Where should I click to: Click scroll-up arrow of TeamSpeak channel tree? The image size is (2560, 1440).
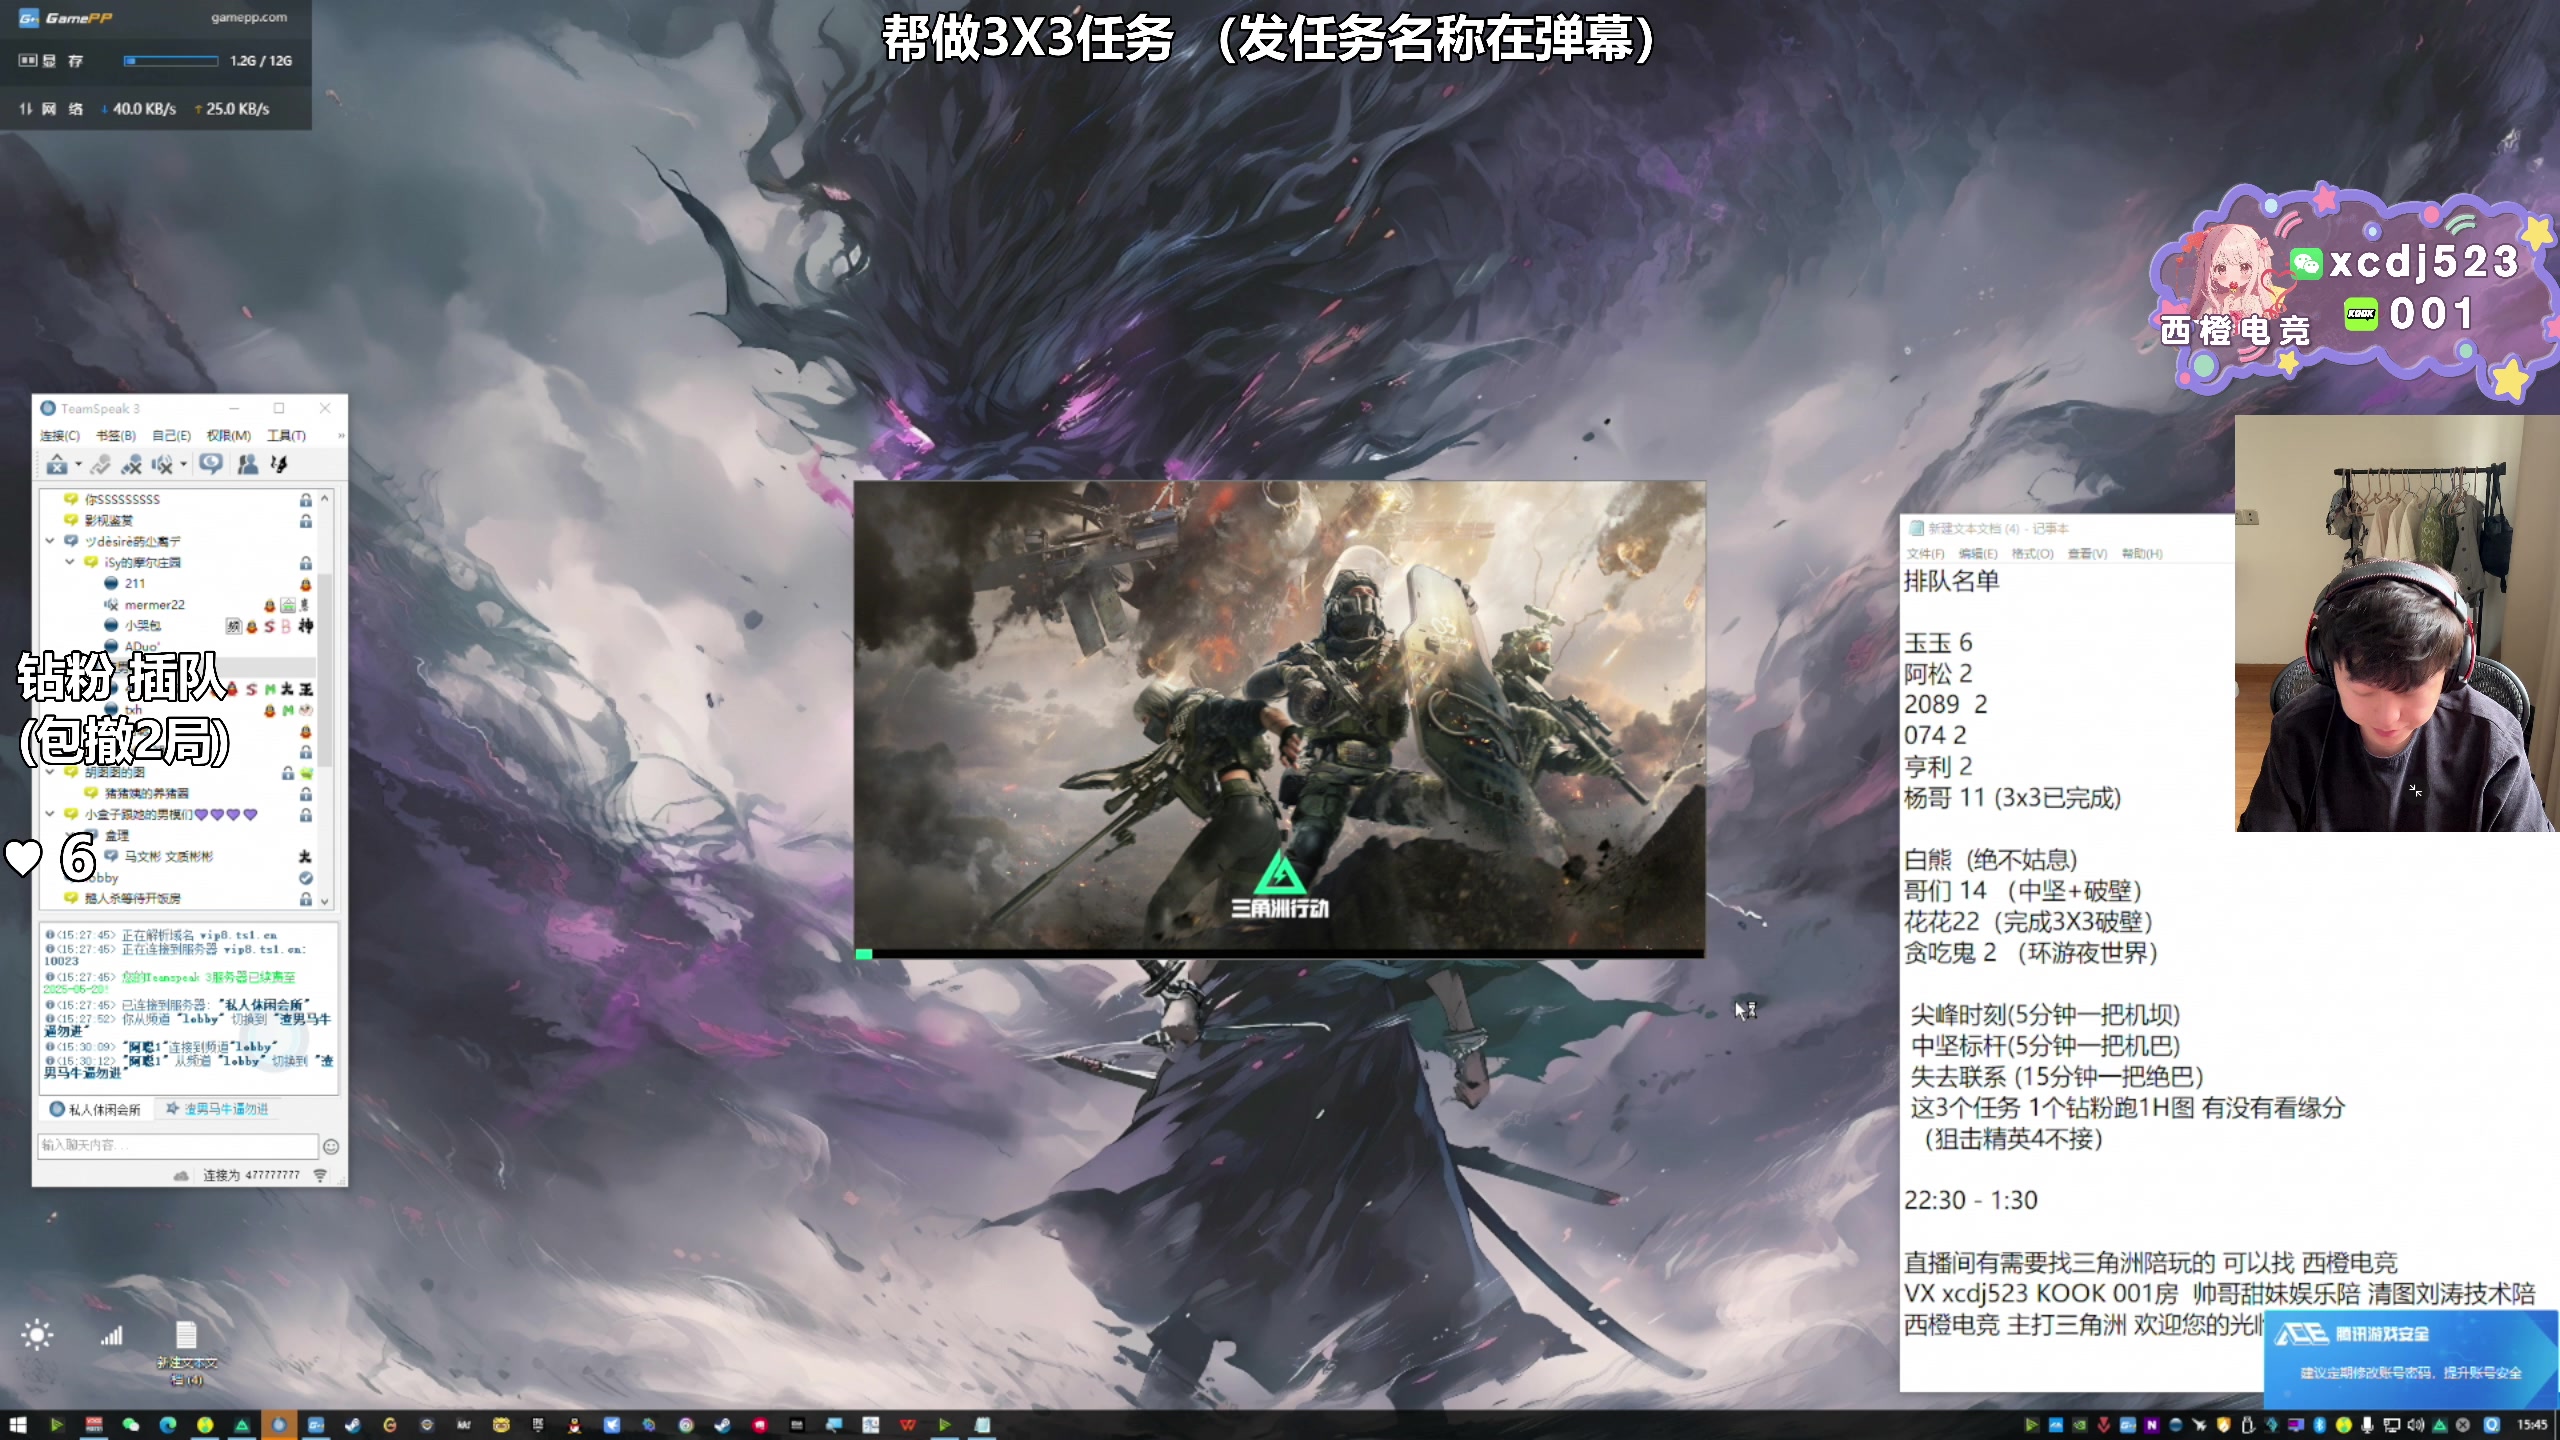tap(325, 498)
